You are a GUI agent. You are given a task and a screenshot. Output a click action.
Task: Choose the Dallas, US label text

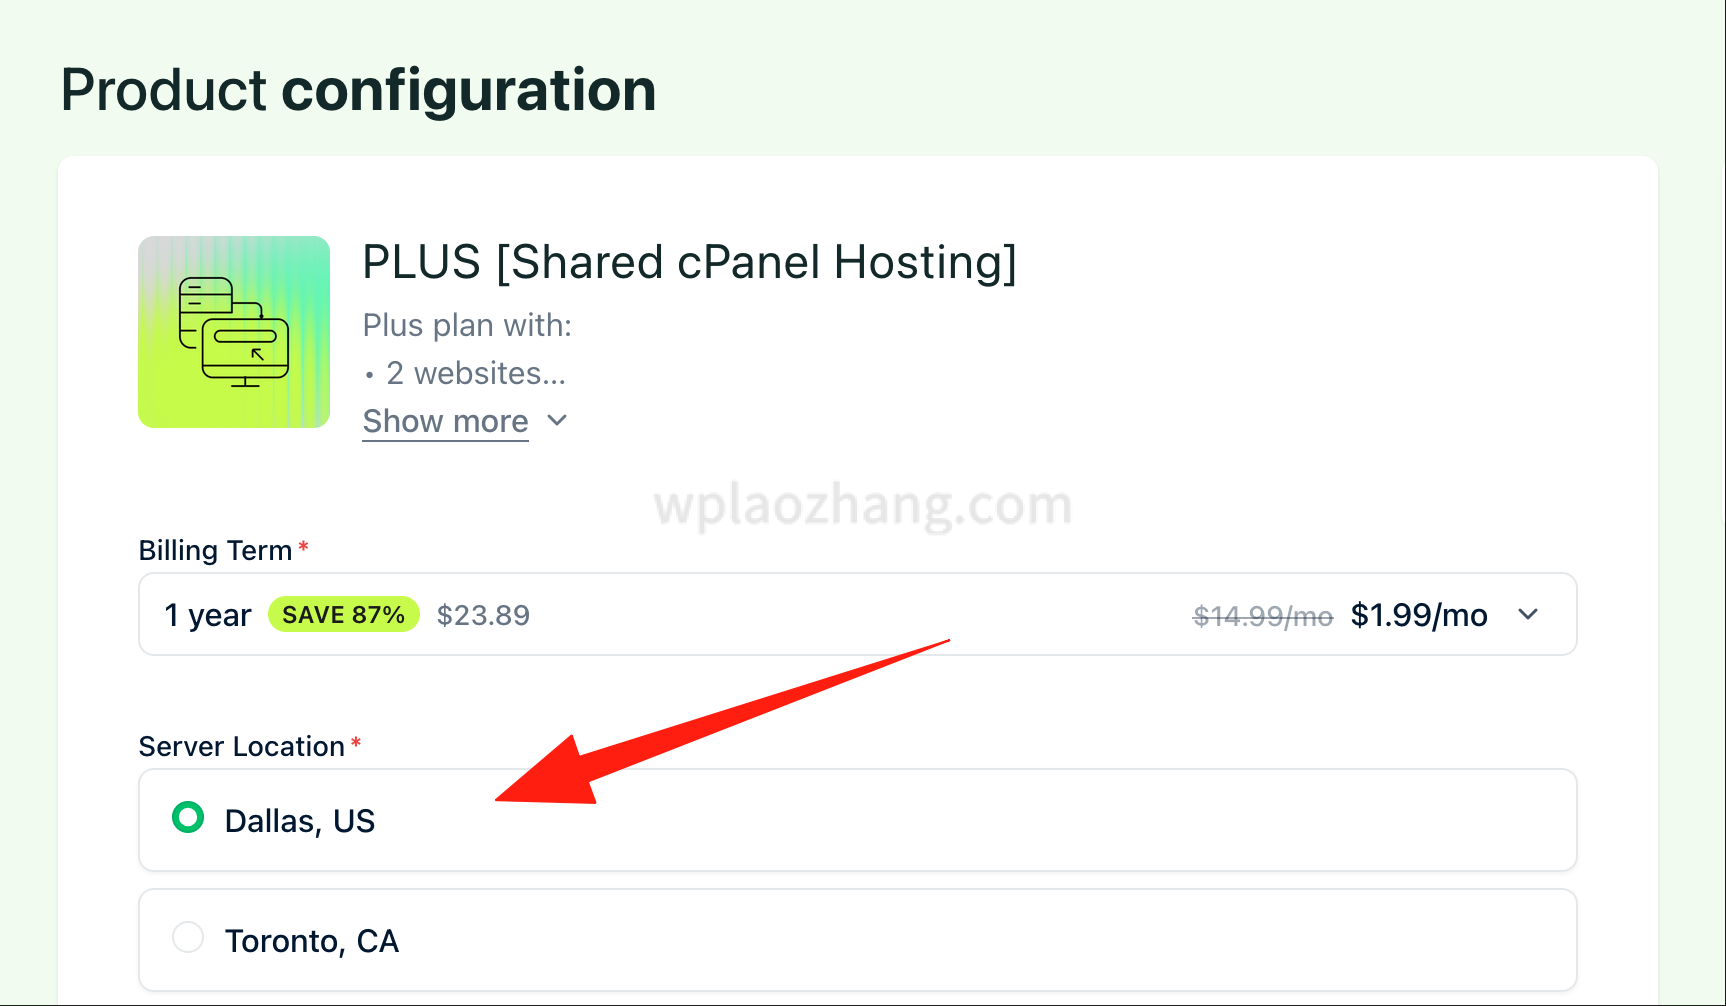(x=300, y=821)
